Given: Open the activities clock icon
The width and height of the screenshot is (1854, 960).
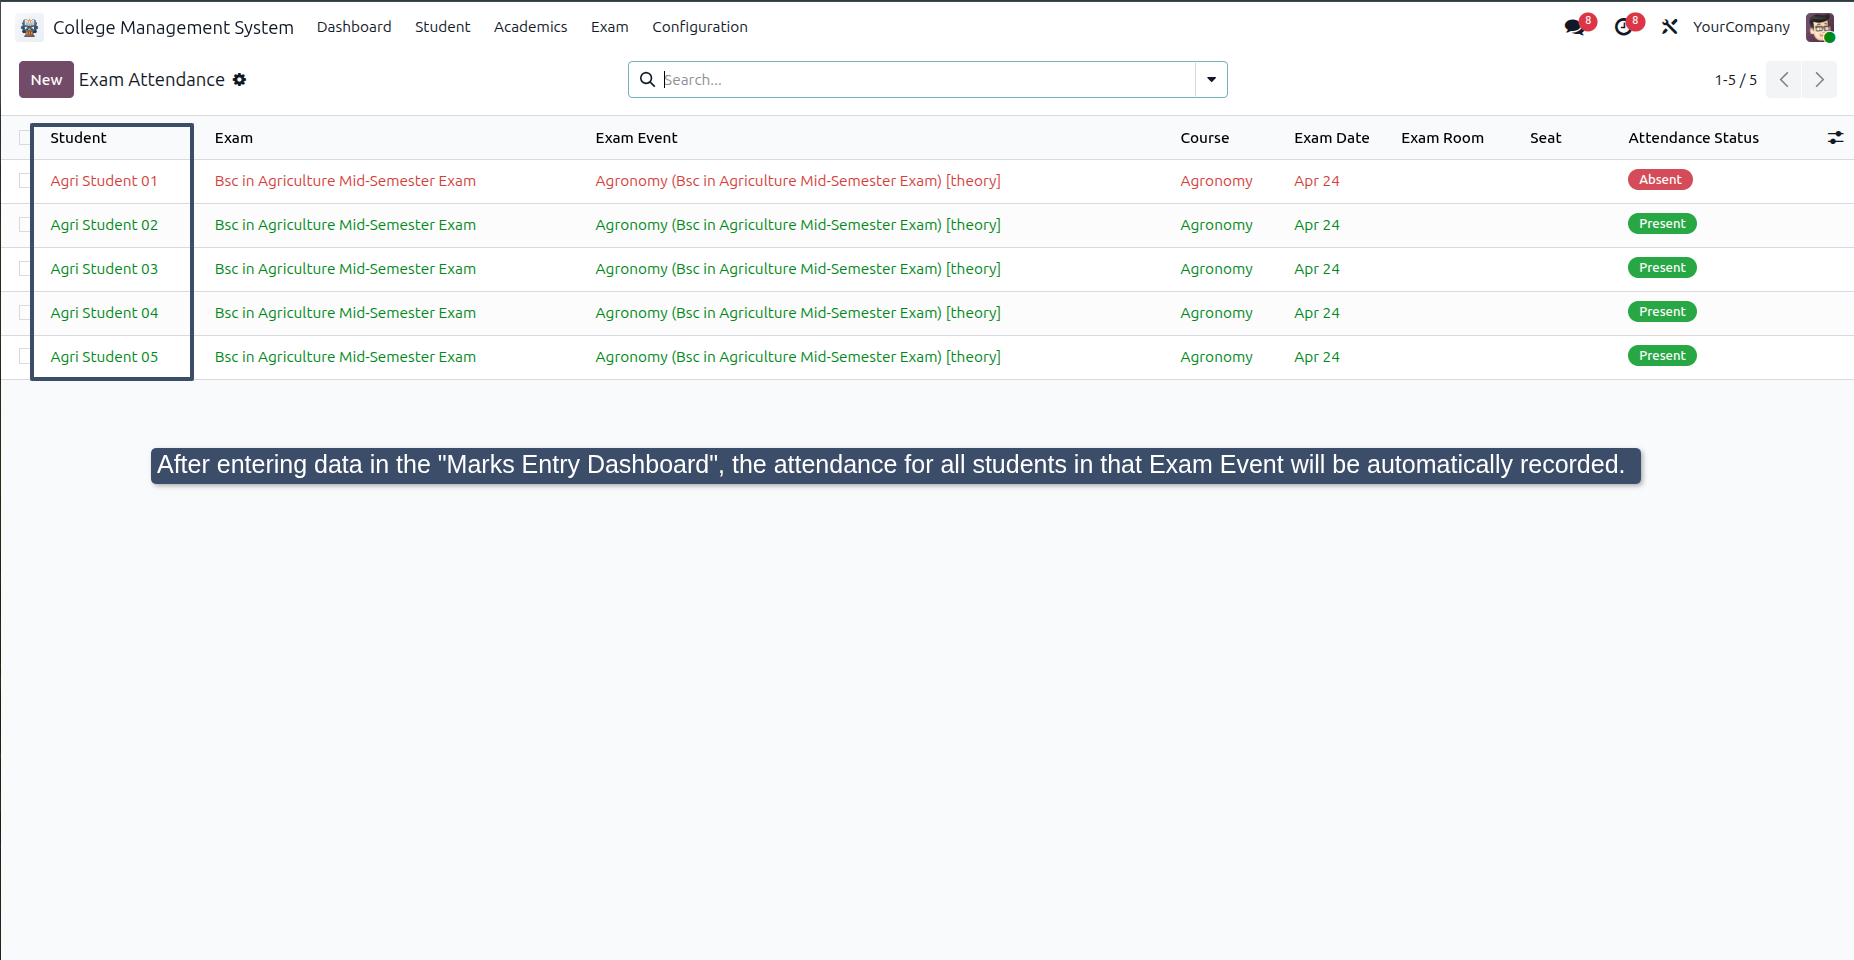Looking at the screenshot, I should coord(1623,27).
